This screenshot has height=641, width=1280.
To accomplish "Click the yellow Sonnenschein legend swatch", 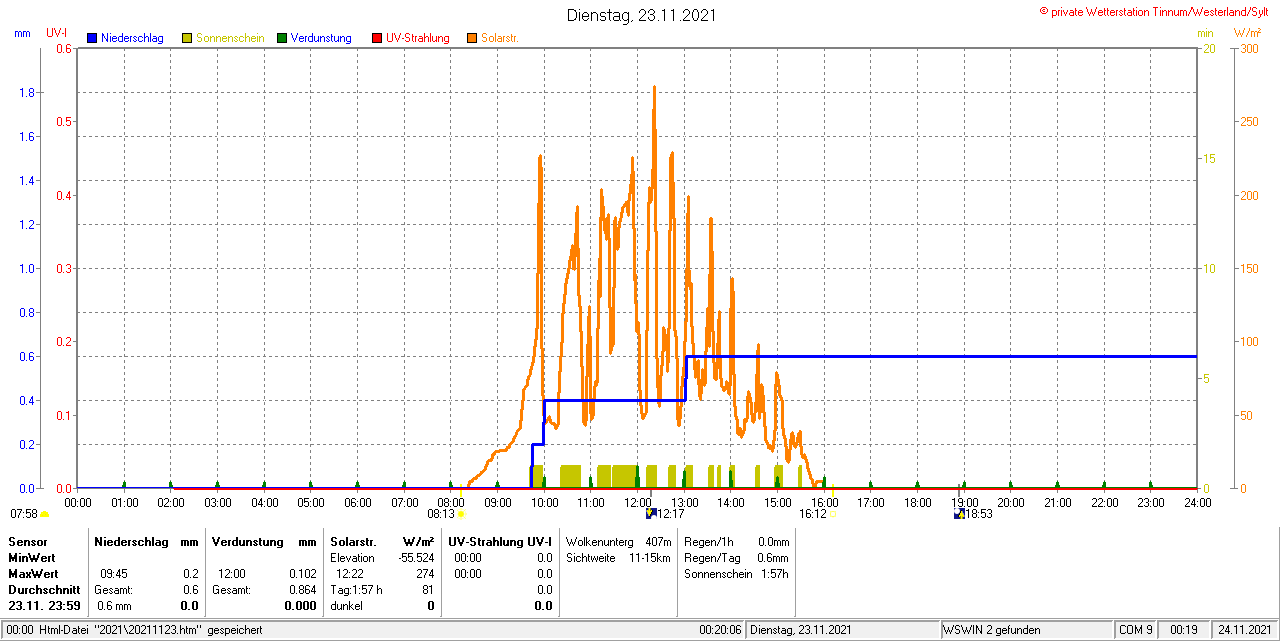I will coord(187,38).
